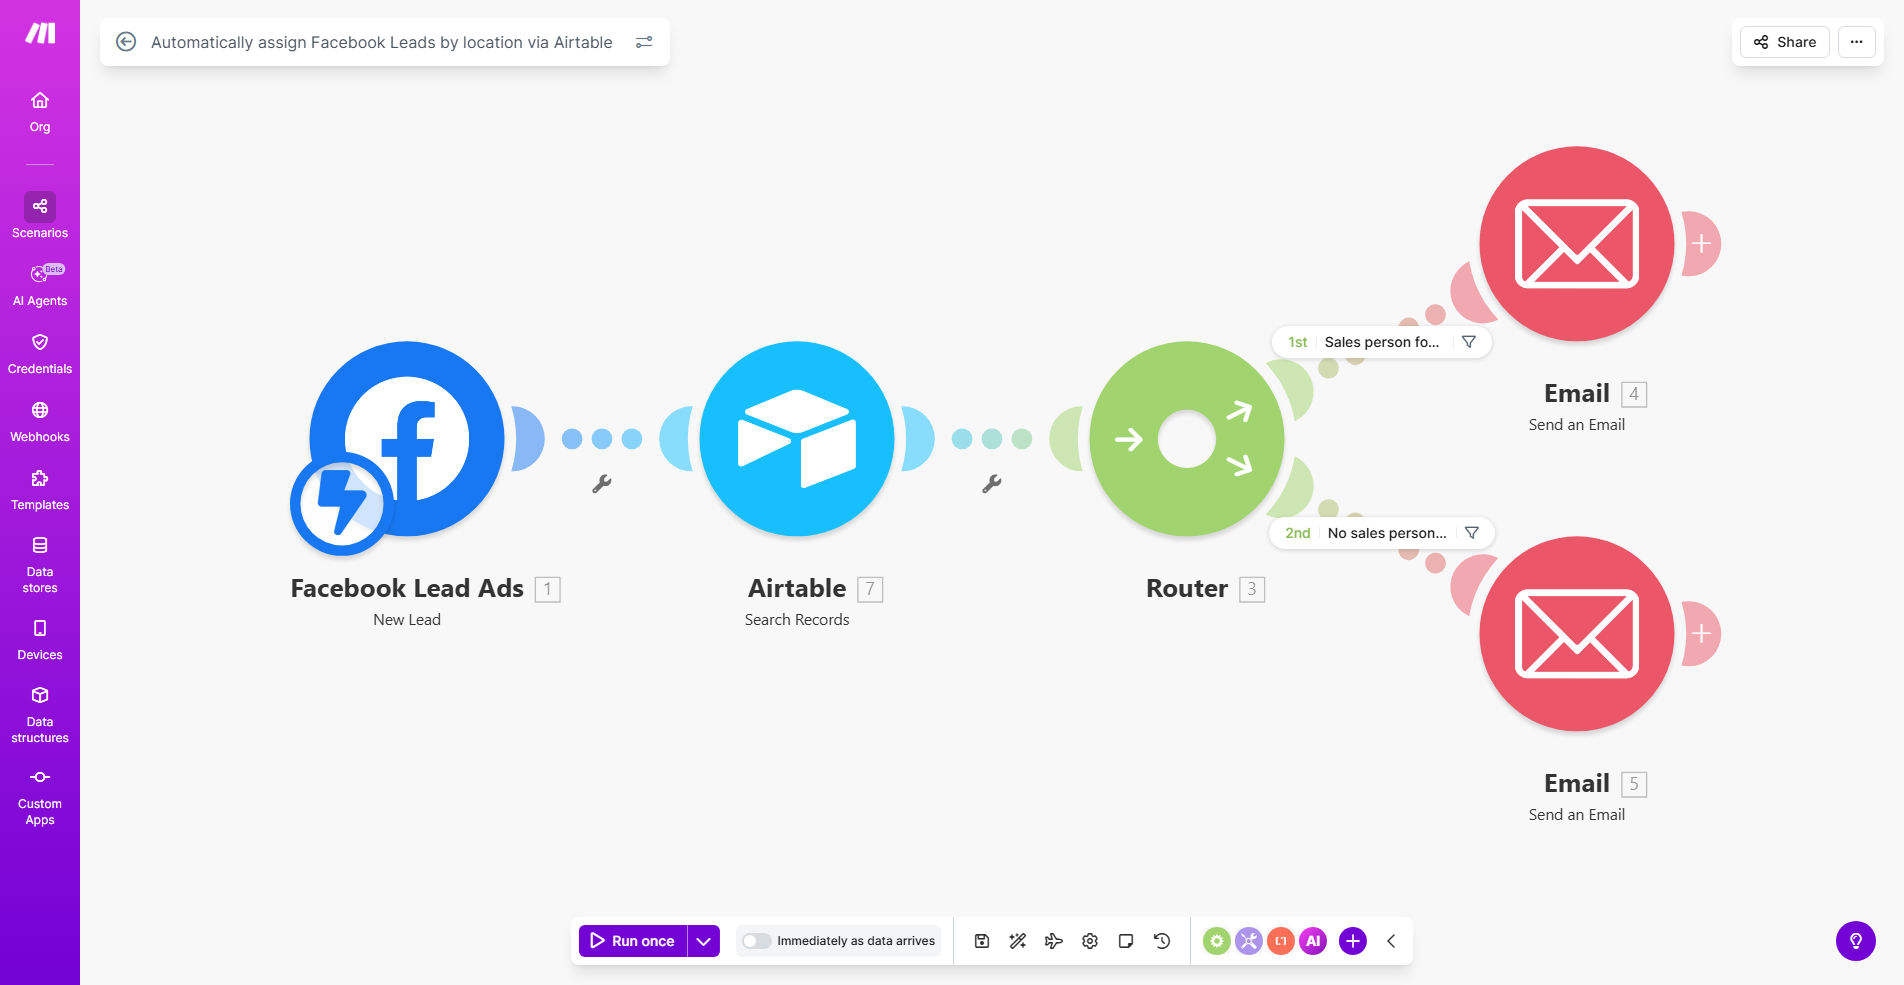The height and width of the screenshot is (985, 1904).
Task: Click filter funnel icon on 2nd route
Action: [1472, 533]
